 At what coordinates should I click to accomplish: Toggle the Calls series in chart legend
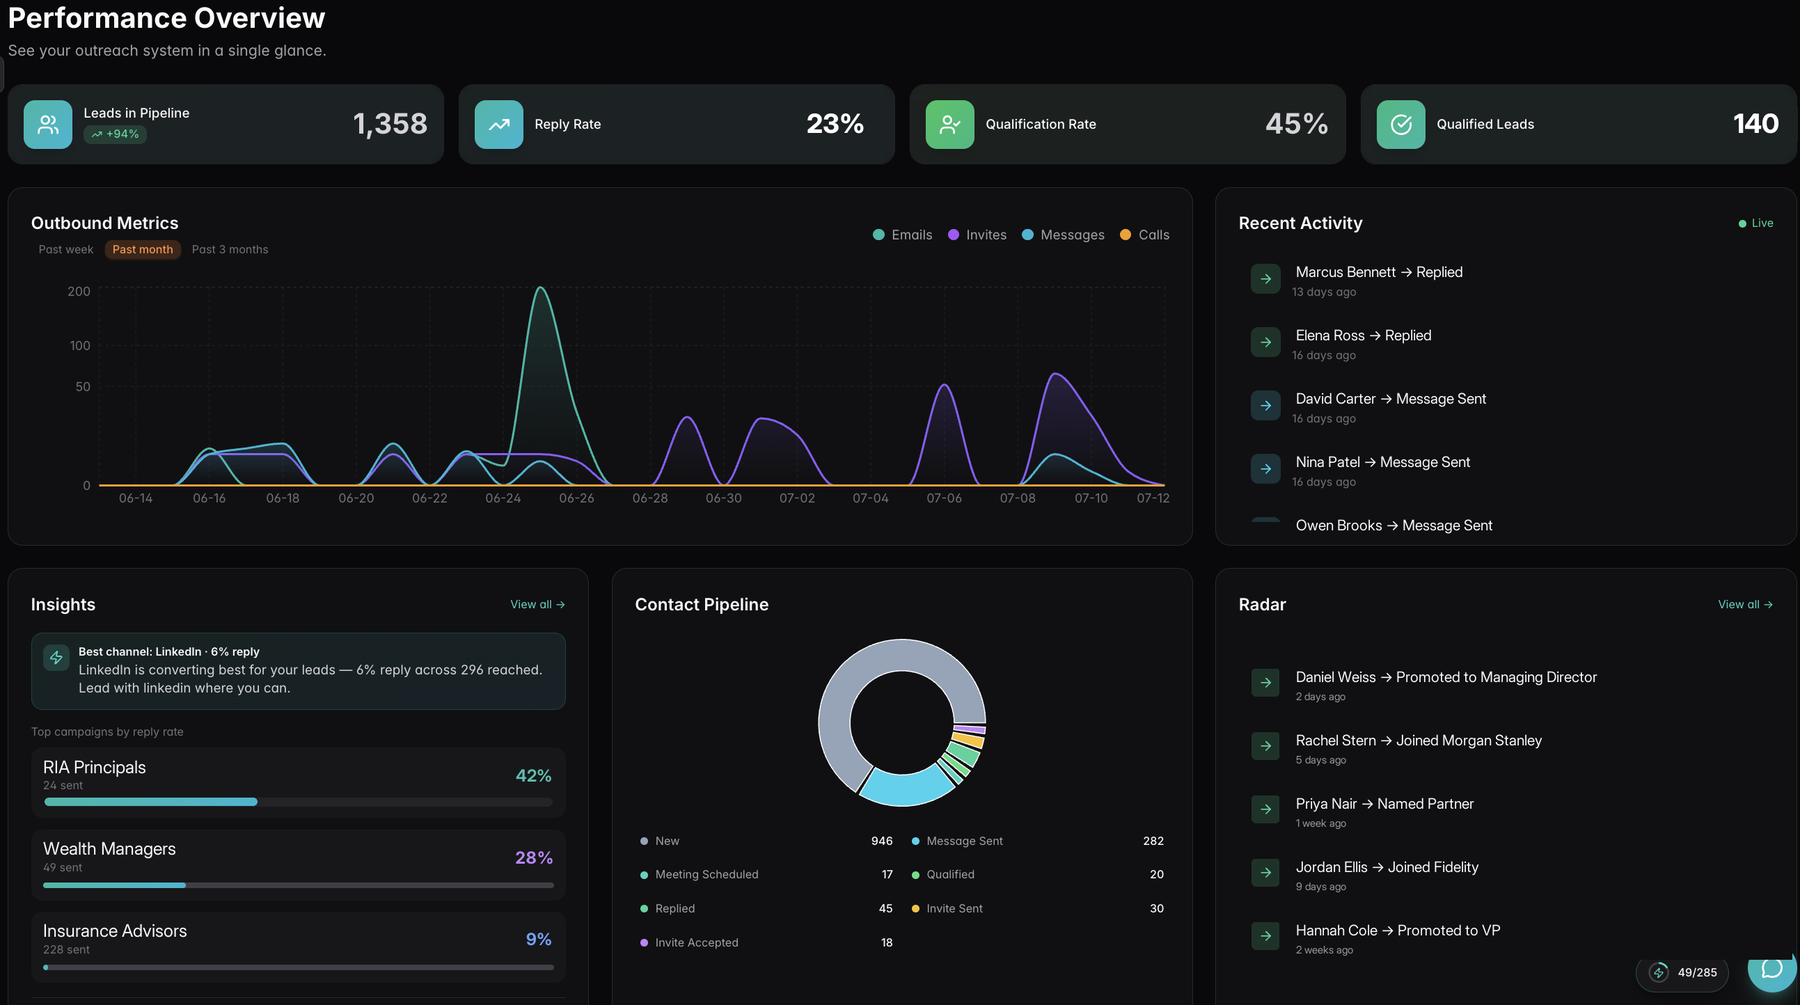(x=1144, y=235)
